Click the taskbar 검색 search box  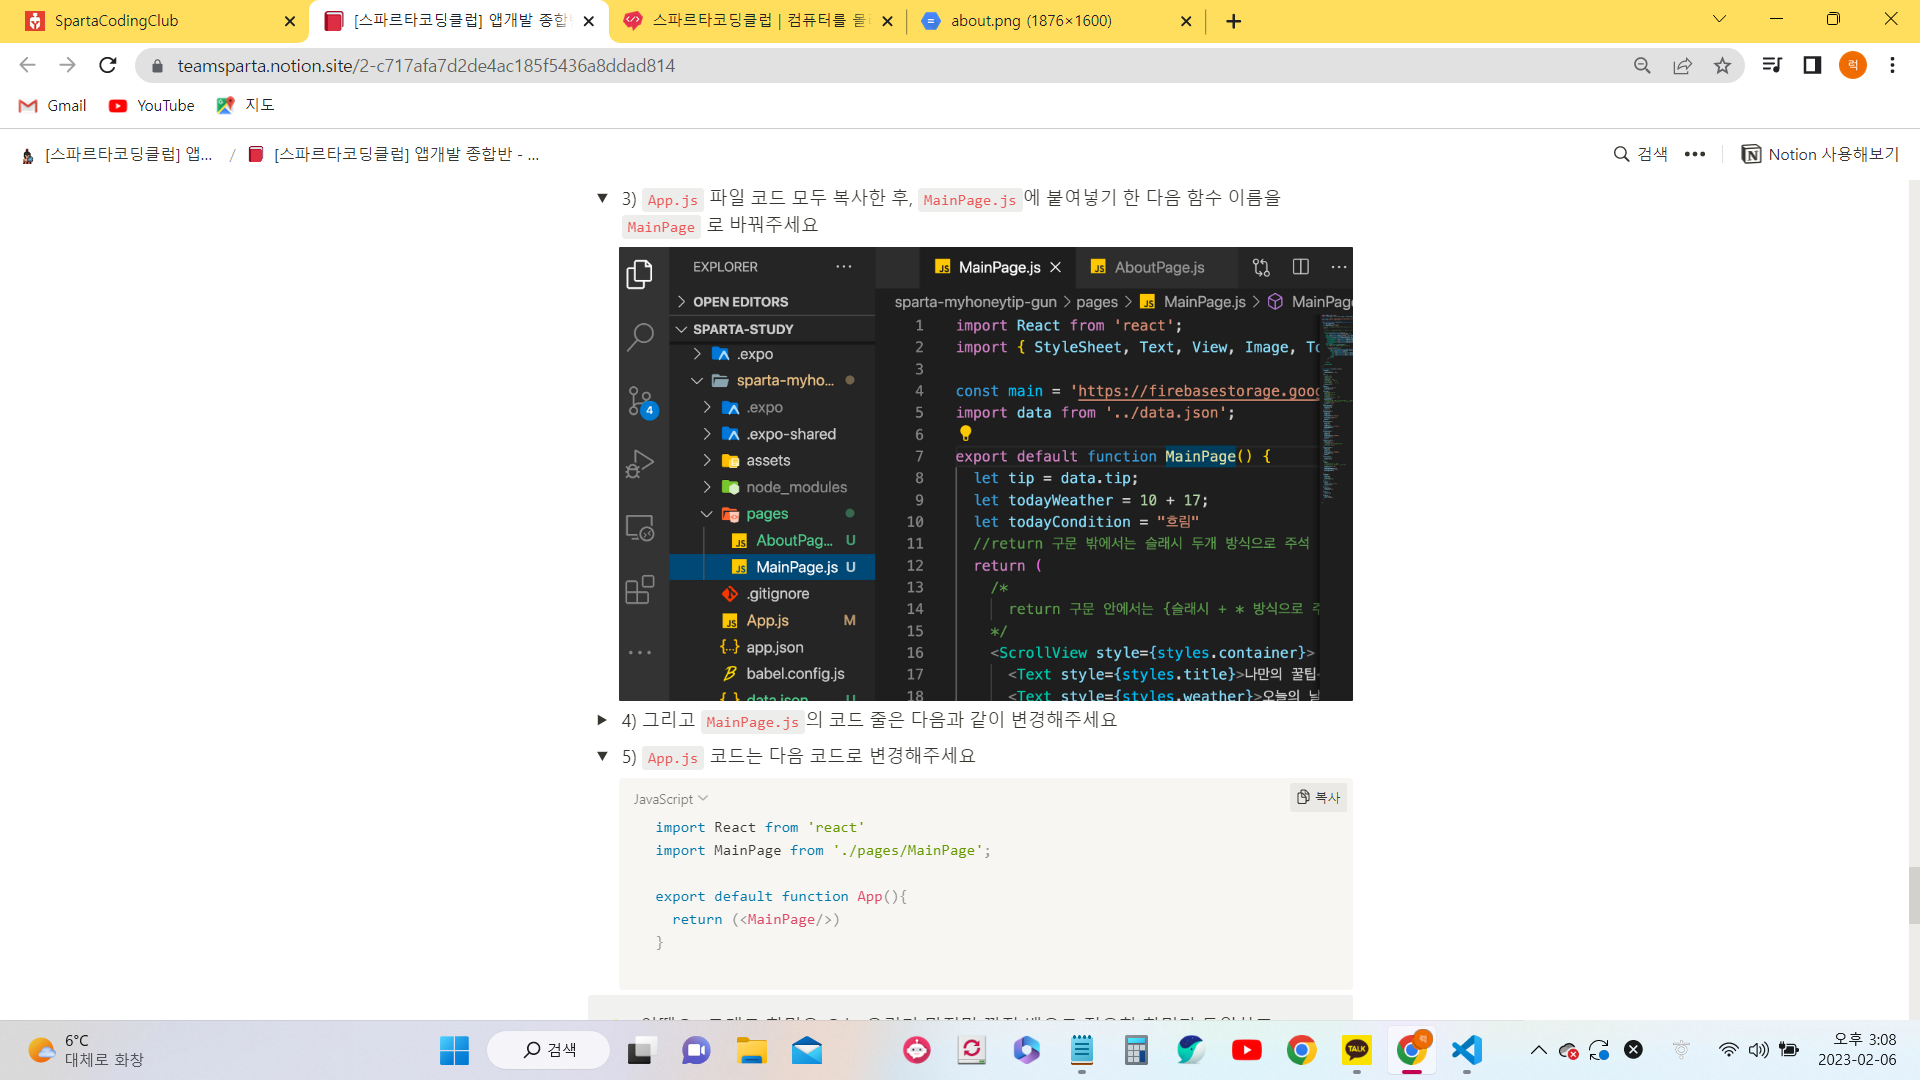pos(549,1050)
